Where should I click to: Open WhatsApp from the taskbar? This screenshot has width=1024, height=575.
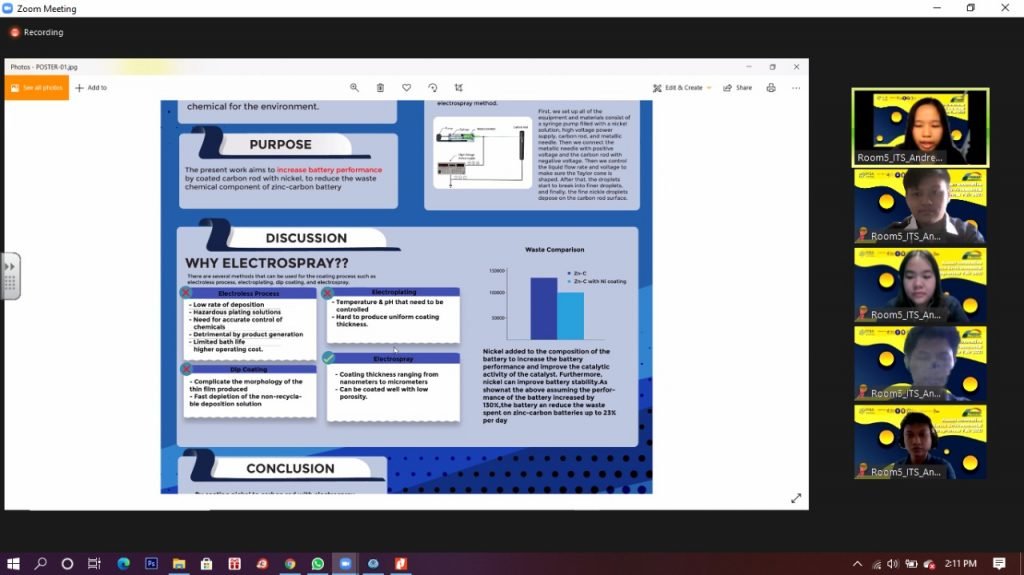click(x=317, y=564)
